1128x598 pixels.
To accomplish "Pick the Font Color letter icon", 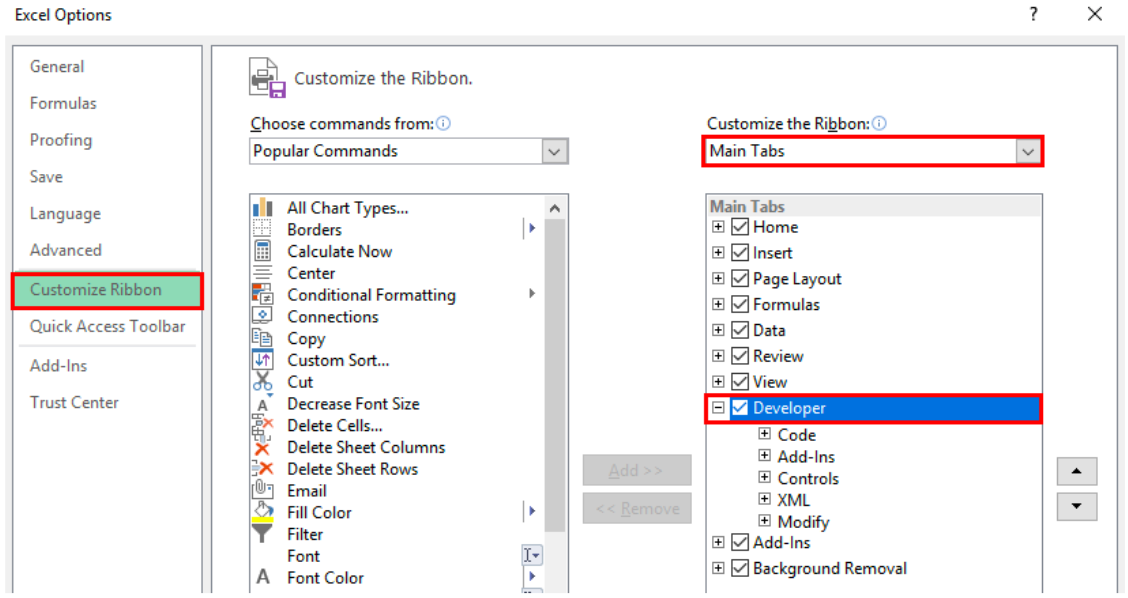I will pyautogui.click(x=263, y=577).
